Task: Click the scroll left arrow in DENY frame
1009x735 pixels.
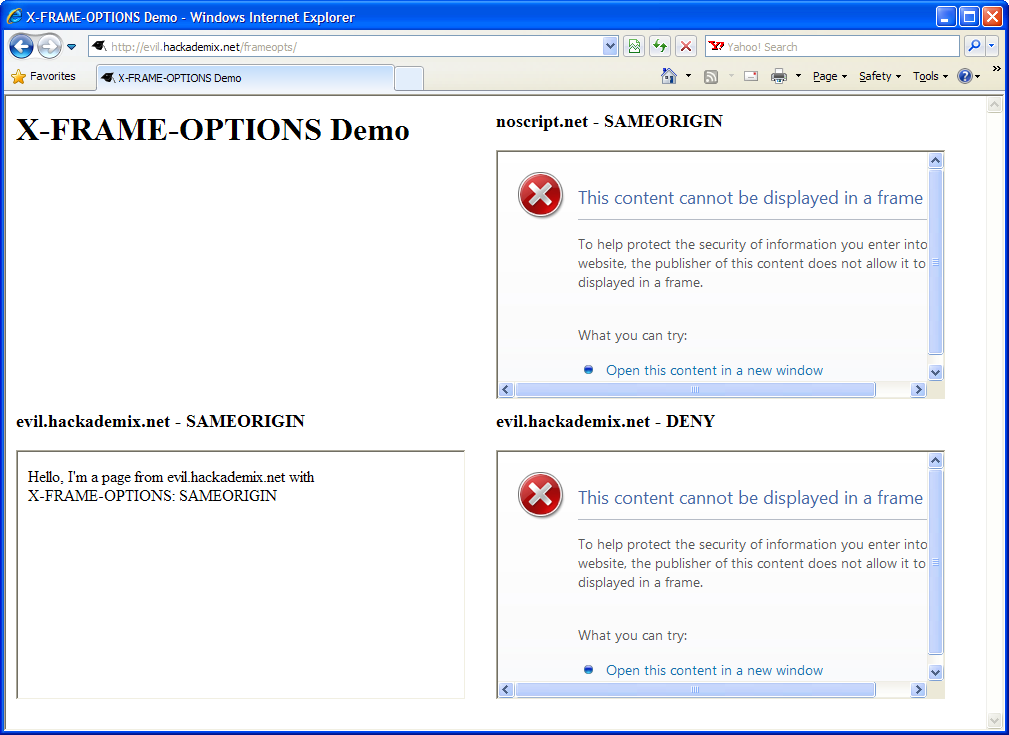Action: [506, 689]
